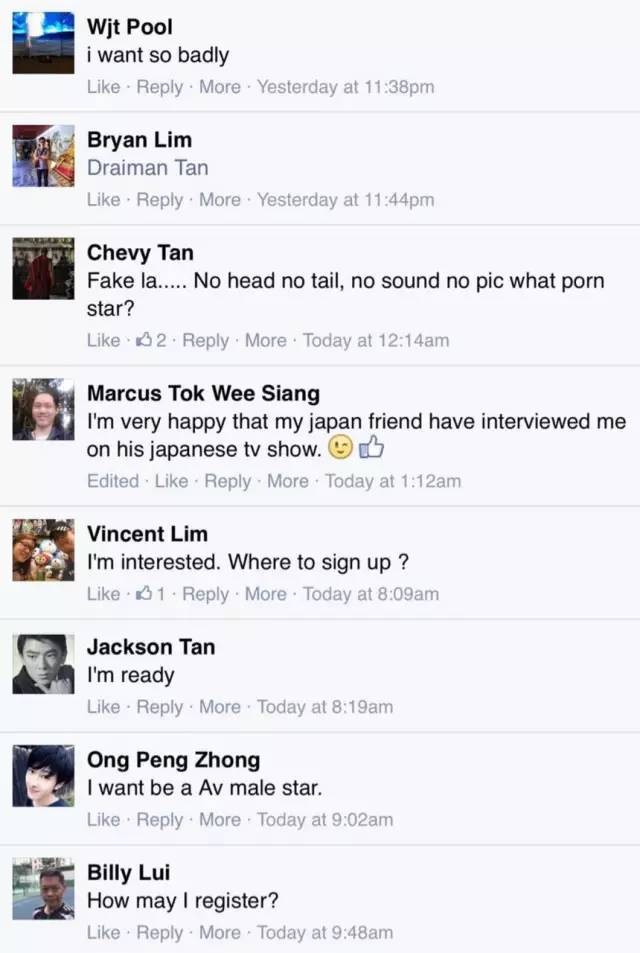The width and height of the screenshot is (640, 953).
Task: Open the tagged name Draiman Tan
Action: pyautogui.click(x=148, y=168)
